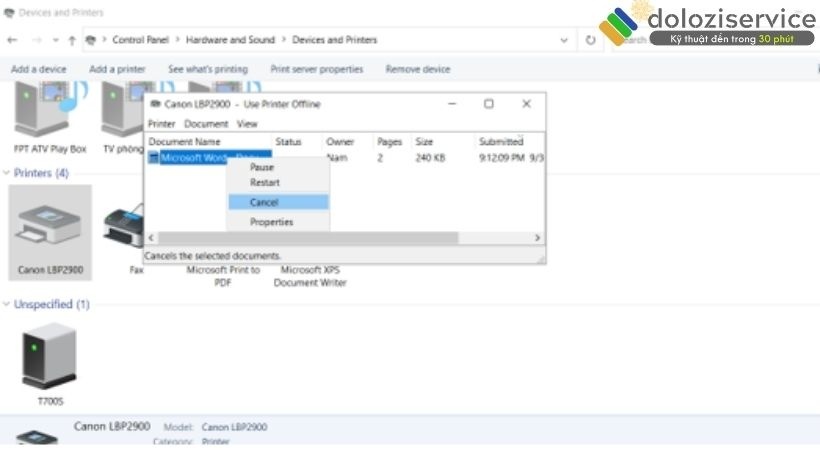Click the address bar location icon

click(x=90, y=40)
